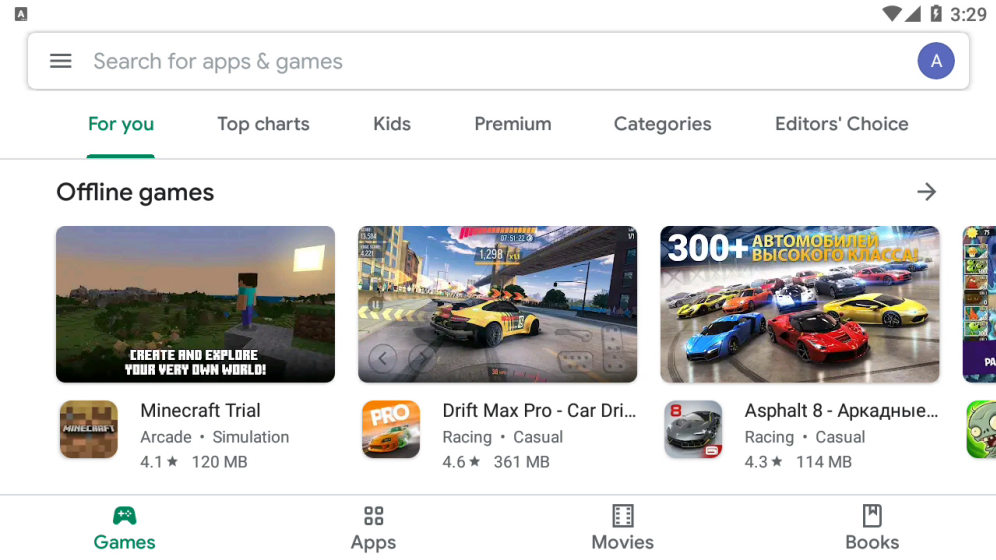Tap the Asphalt 8 app icon
This screenshot has height=560, width=996.
[x=693, y=430]
